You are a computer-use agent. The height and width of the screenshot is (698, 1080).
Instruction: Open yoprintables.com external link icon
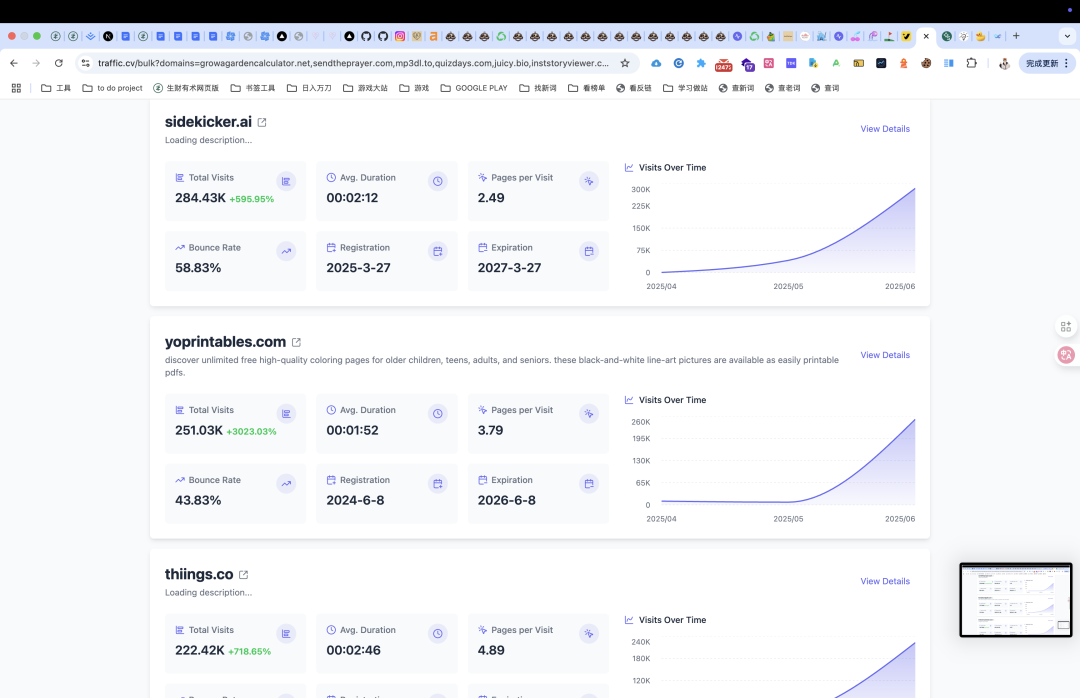(296, 342)
